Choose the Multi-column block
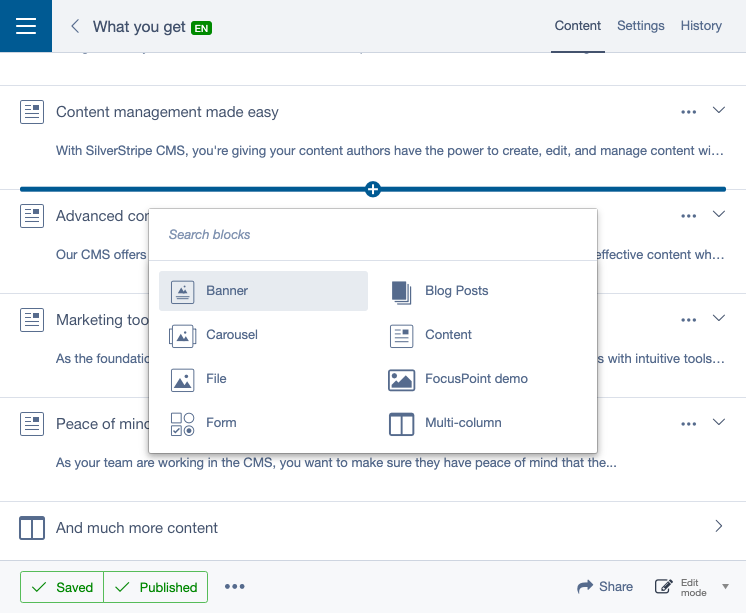 click(x=462, y=423)
